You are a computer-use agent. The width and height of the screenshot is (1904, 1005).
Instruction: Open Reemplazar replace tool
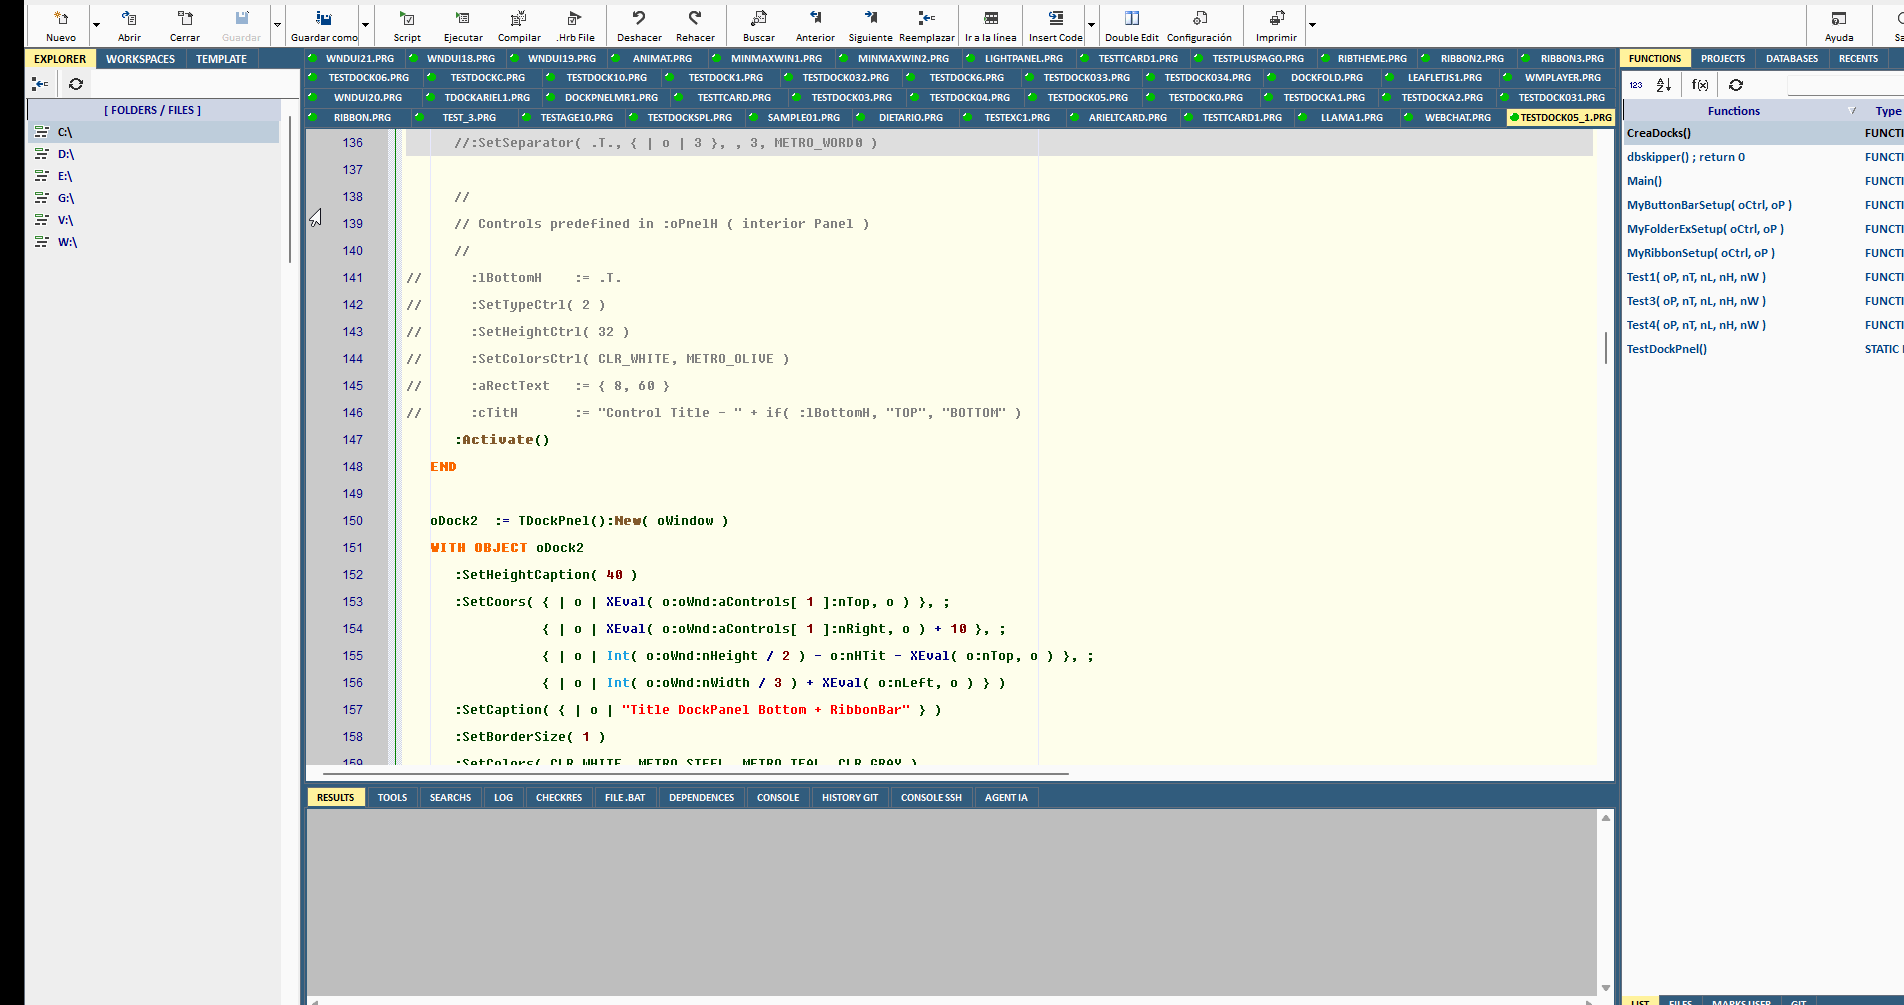pos(927,25)
